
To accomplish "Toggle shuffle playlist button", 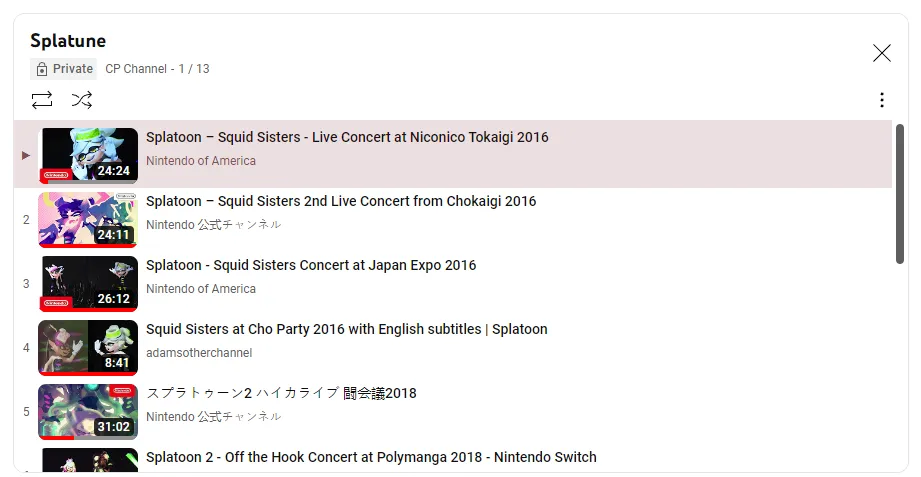I will (x=82, y=100).
